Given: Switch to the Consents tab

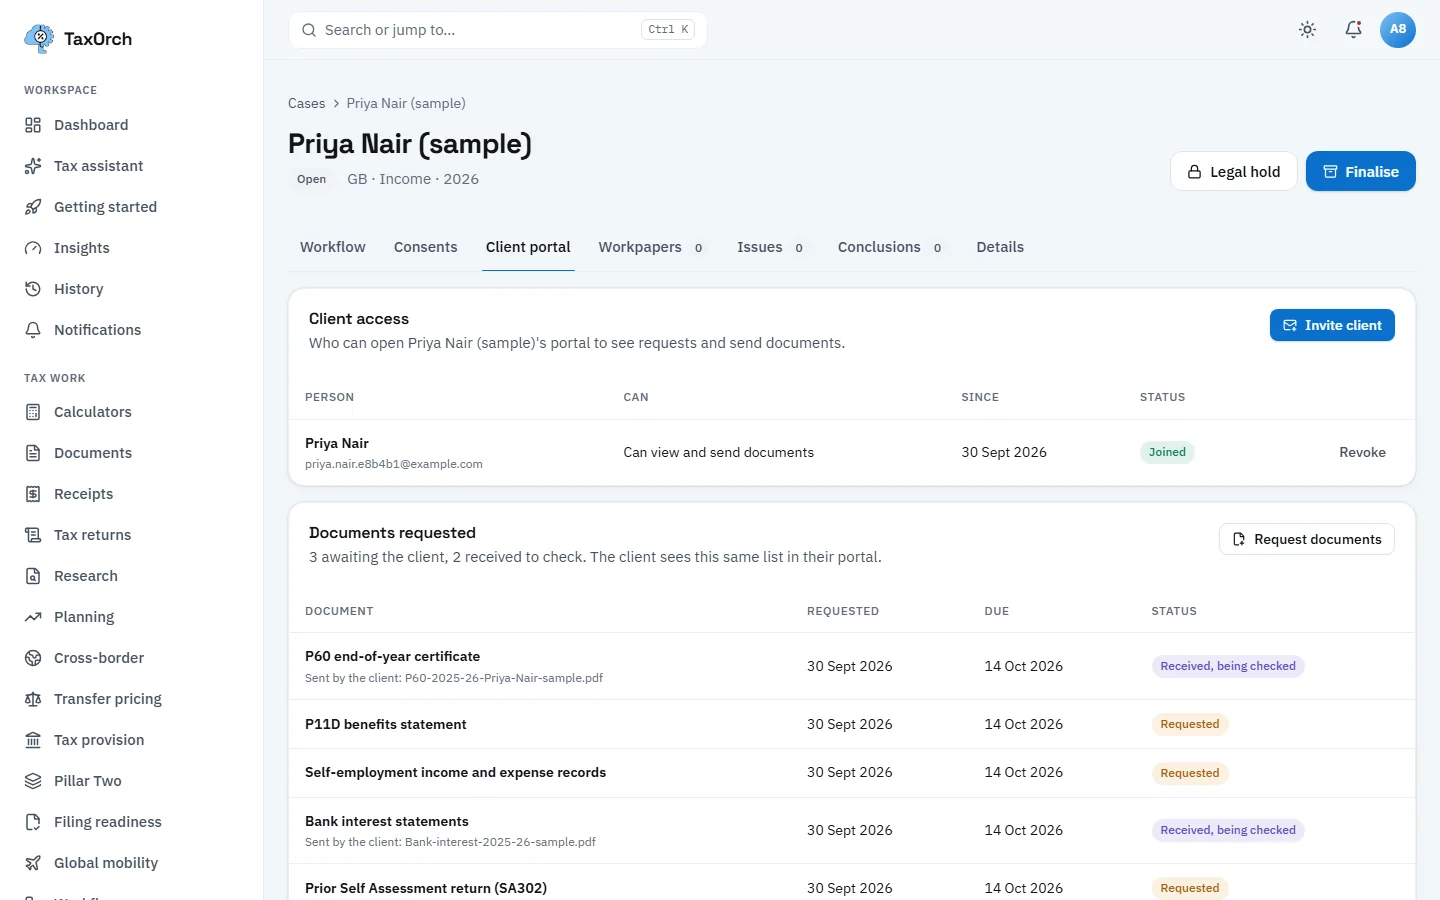Looking at the screenshot, I should click(426, 247).
